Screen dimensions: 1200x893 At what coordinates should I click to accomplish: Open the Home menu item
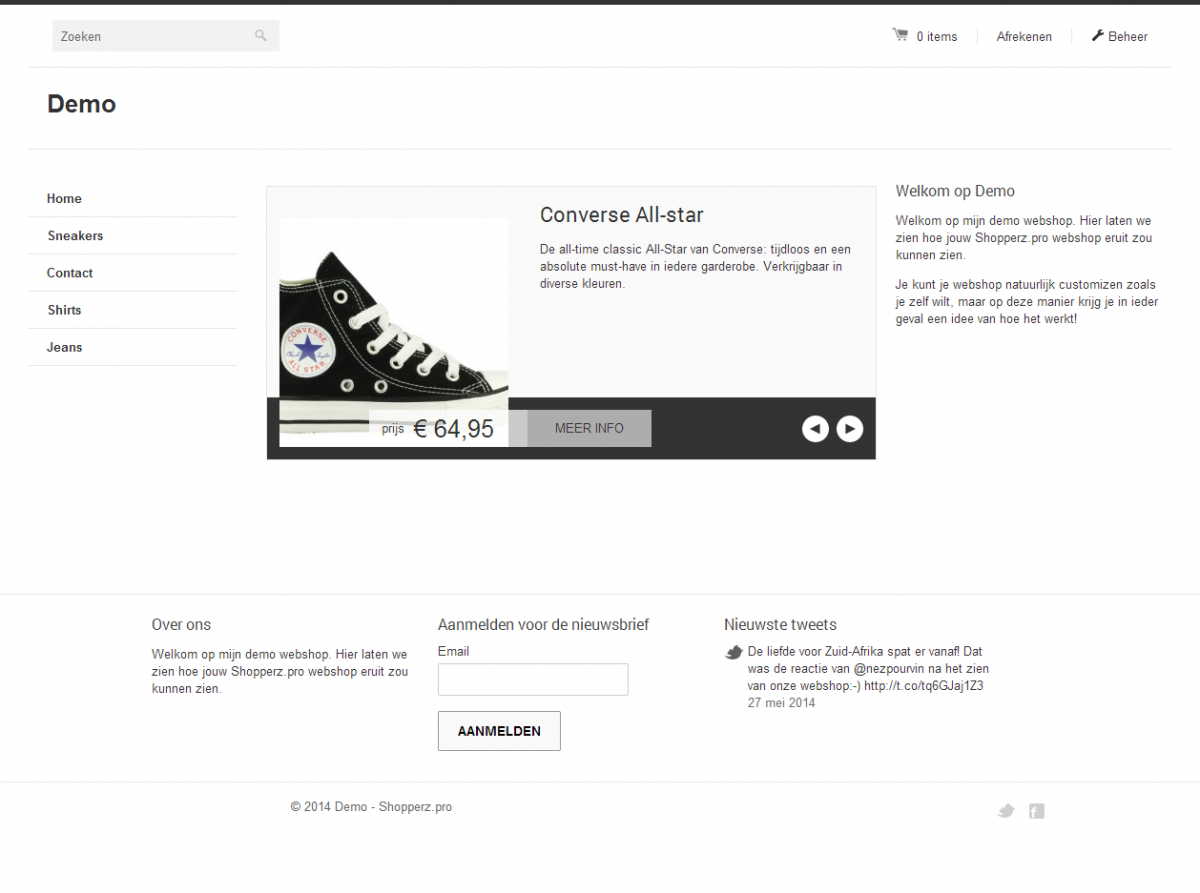(x=64, y=199)
